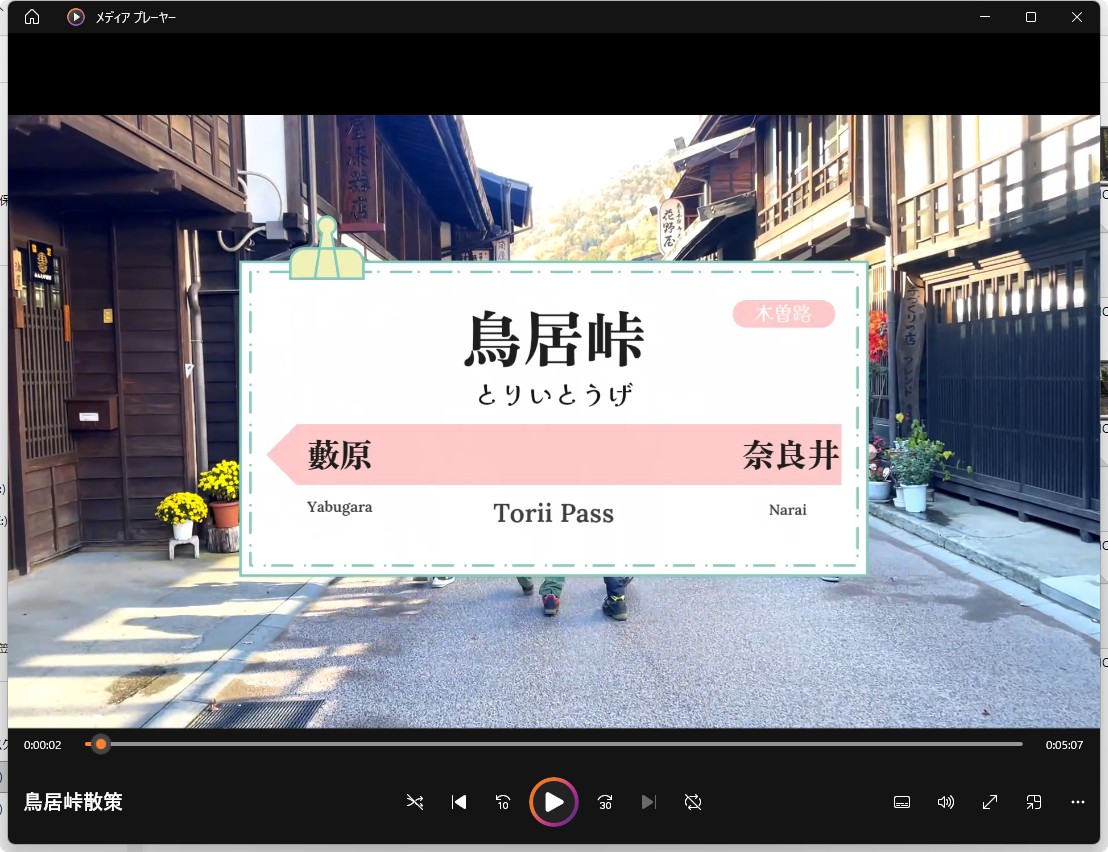
Task: Select the playhead marker on the seek bar
Action: pyautogui.click(x=100, y=744)
